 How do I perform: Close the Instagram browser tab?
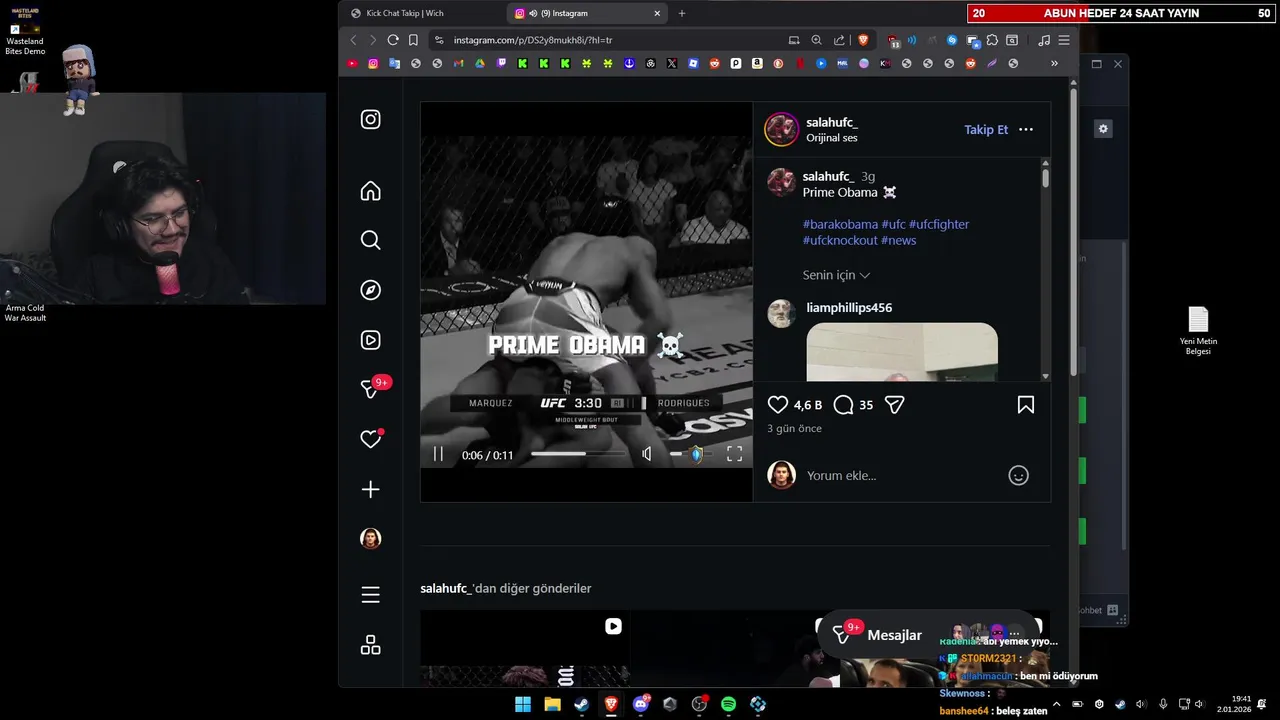coord(657,13)
